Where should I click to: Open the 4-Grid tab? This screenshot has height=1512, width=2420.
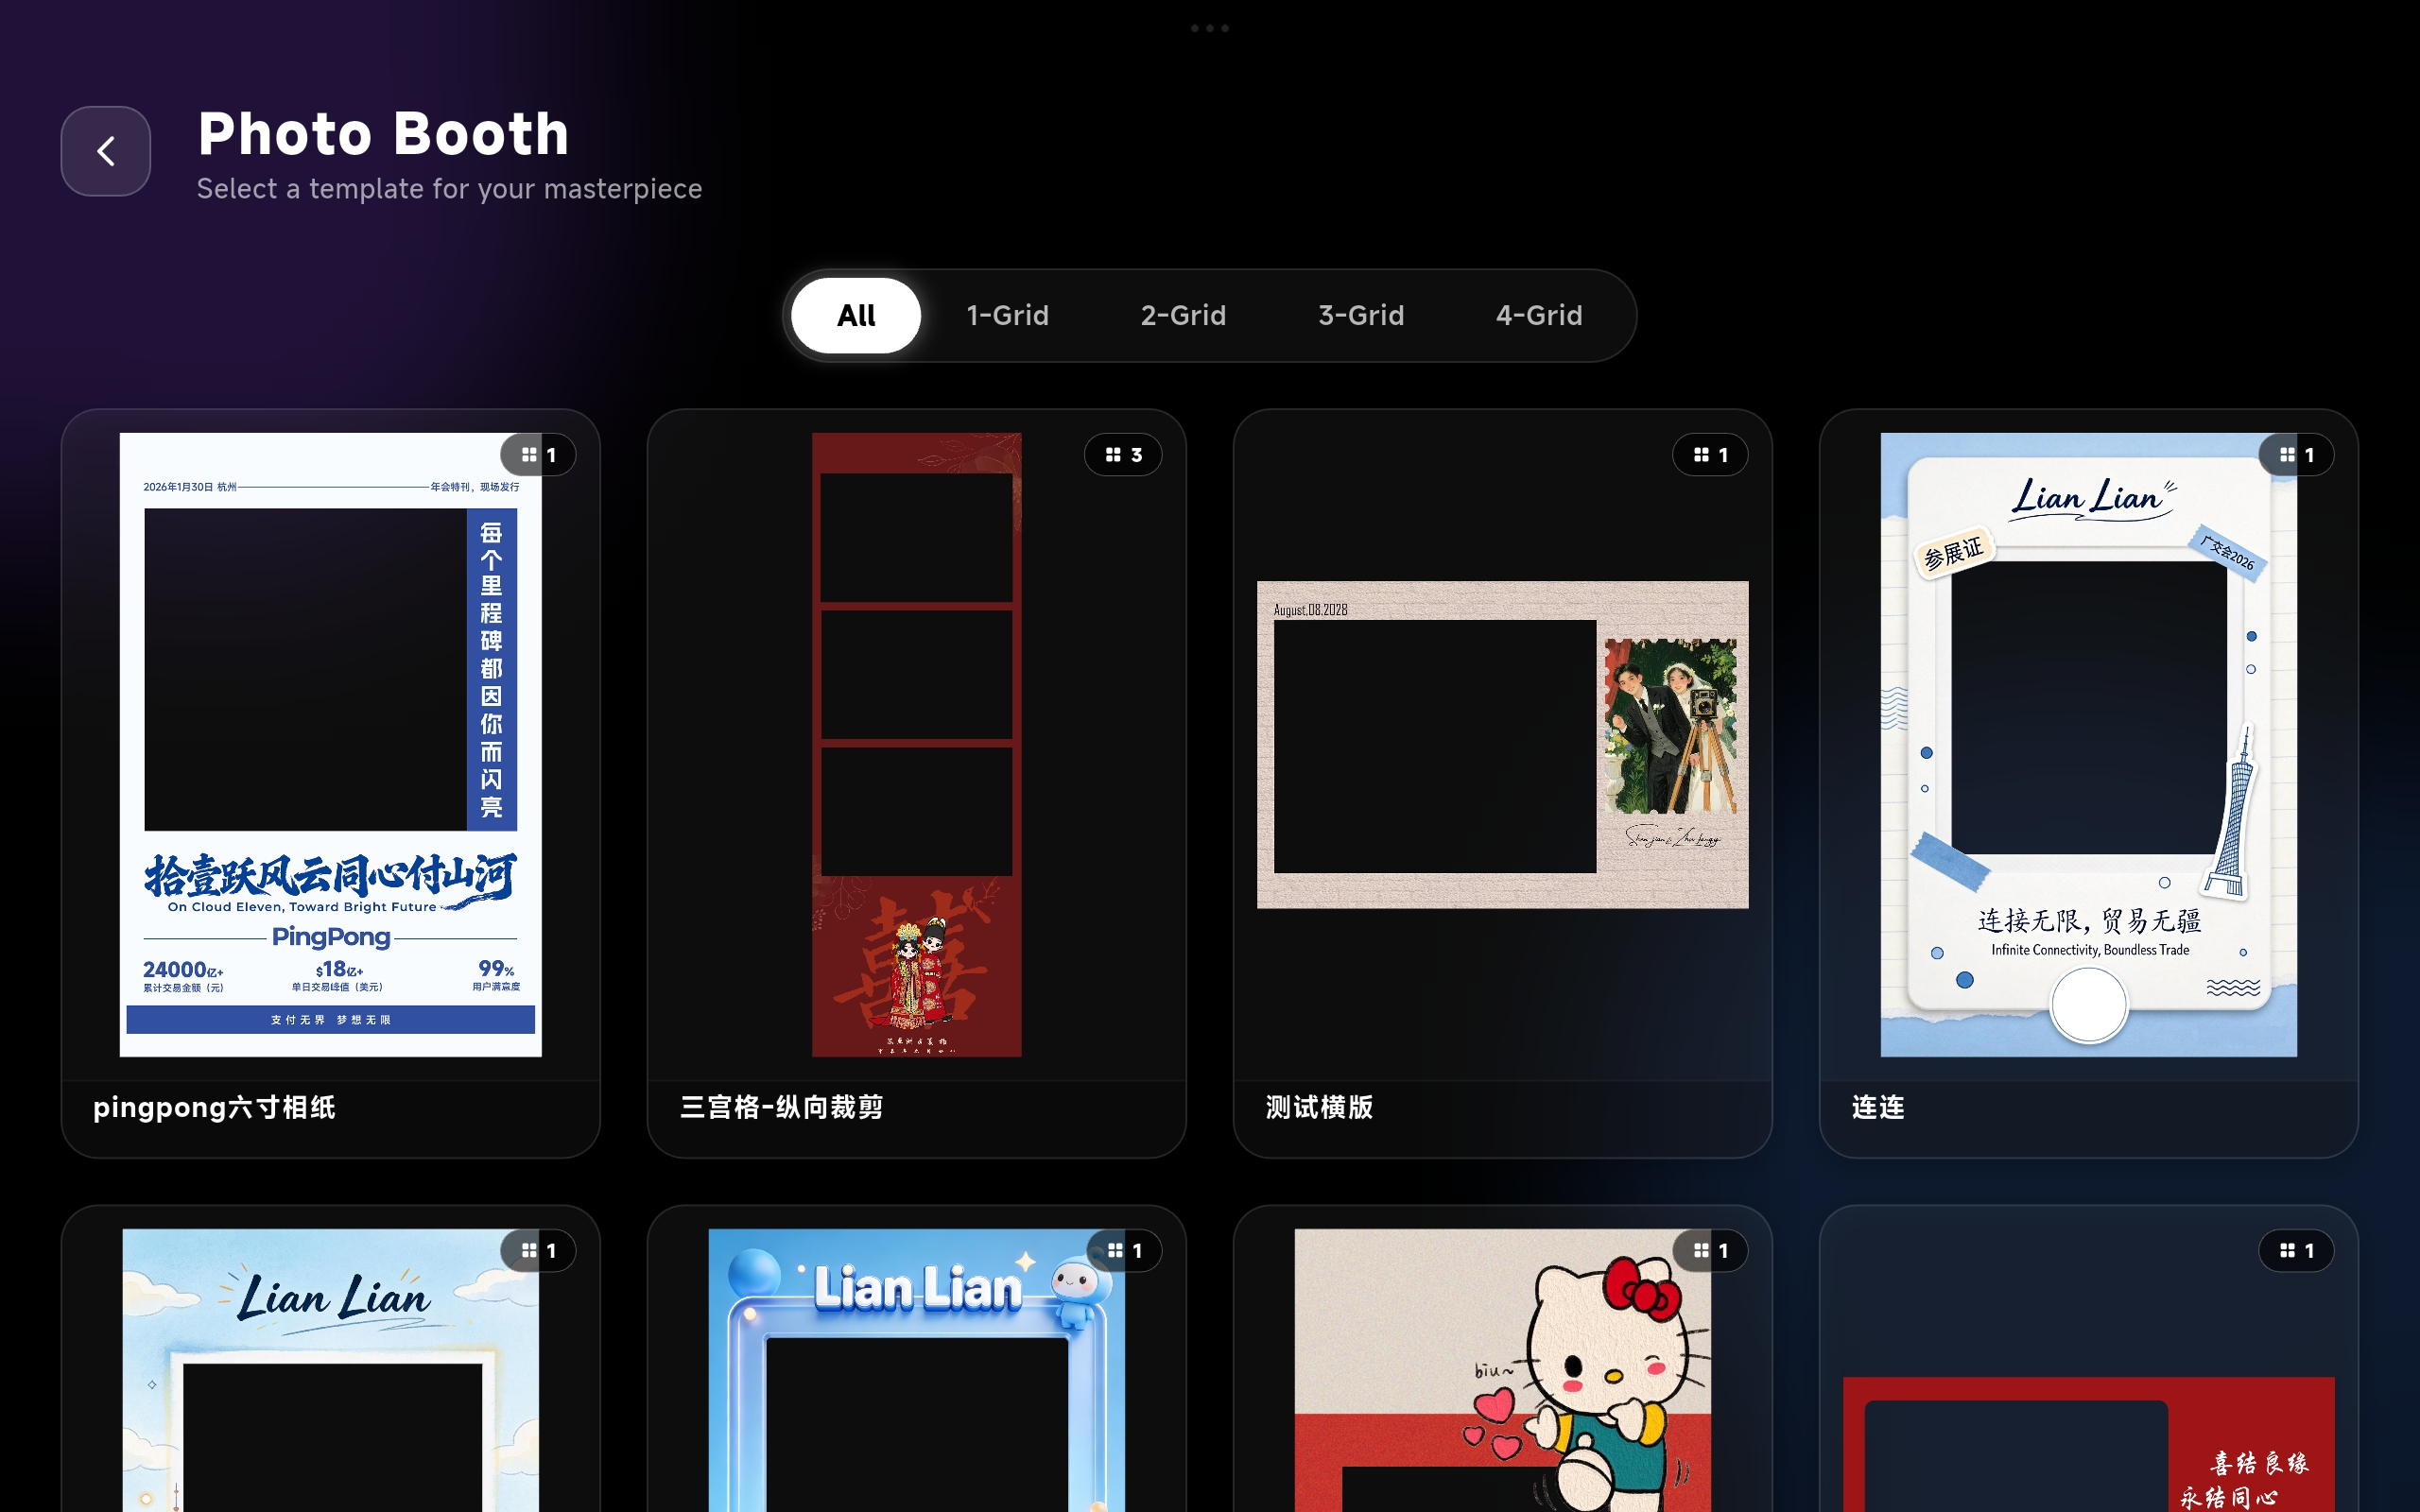[x=1539, y=315]
